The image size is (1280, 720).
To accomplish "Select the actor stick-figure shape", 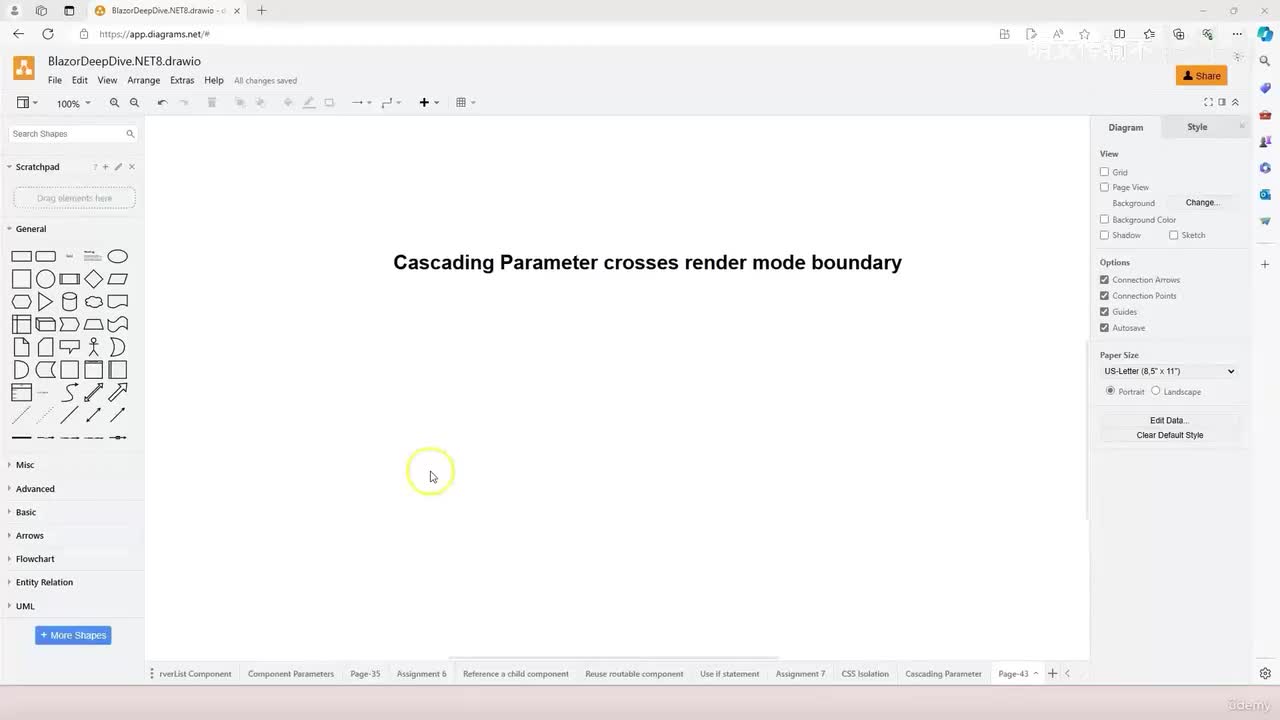I will pos(93,347).
